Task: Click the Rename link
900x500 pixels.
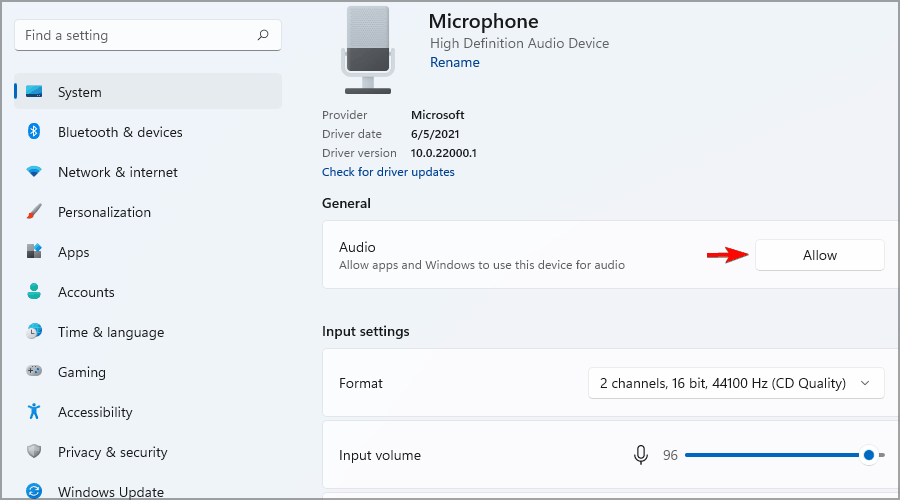Action: tap(455, 62)
